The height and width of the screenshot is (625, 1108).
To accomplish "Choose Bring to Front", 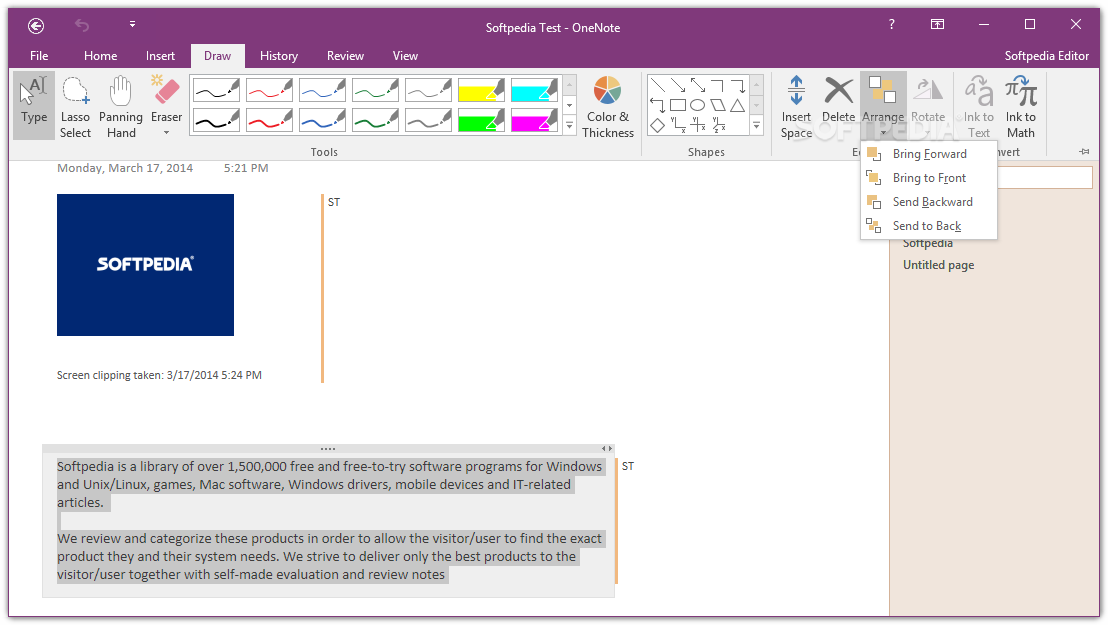I will tap(929, 178).
